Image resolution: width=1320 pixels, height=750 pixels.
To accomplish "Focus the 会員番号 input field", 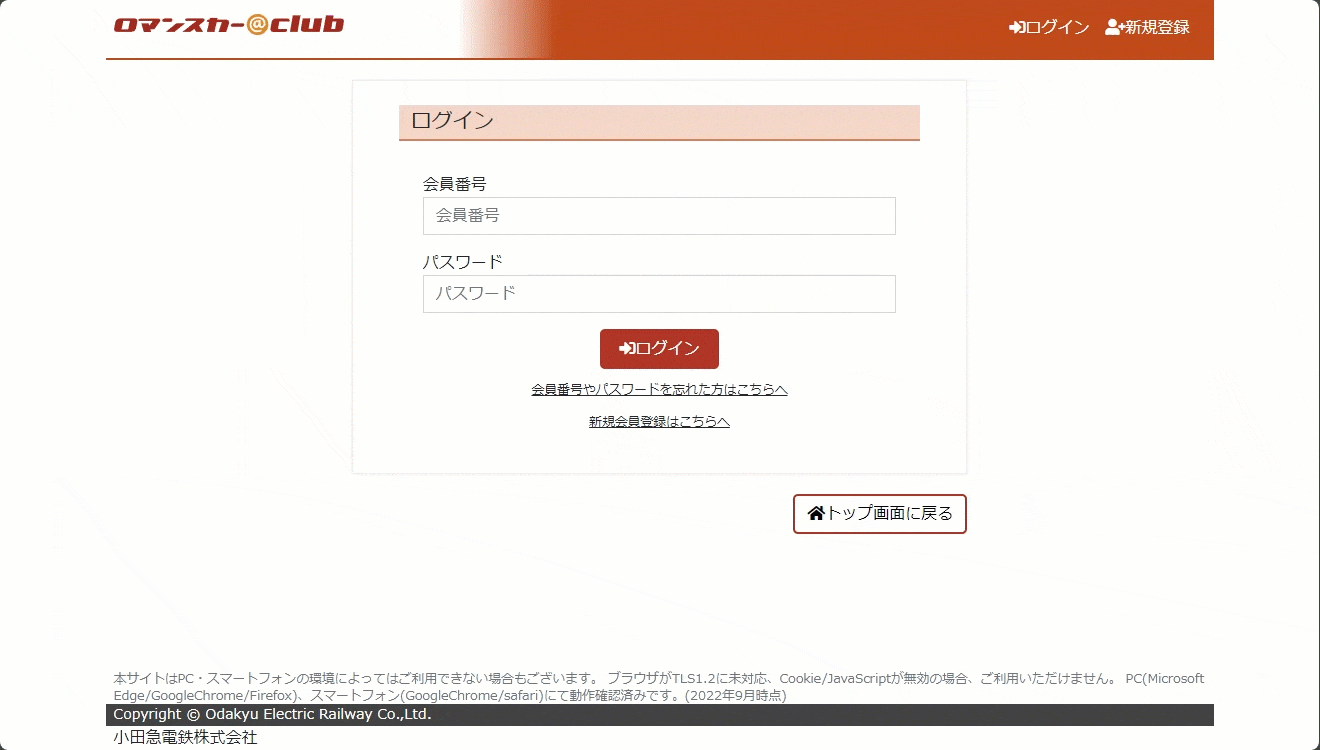I will [659, 216].
